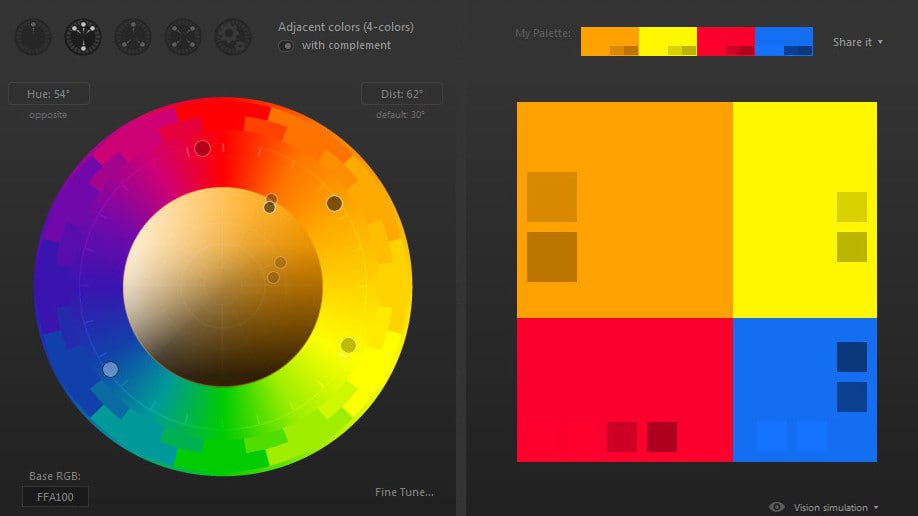Screen dimensions: 918x516
Task: Click the orange base hue dot on wheel
Action: [x=334, y=203]
